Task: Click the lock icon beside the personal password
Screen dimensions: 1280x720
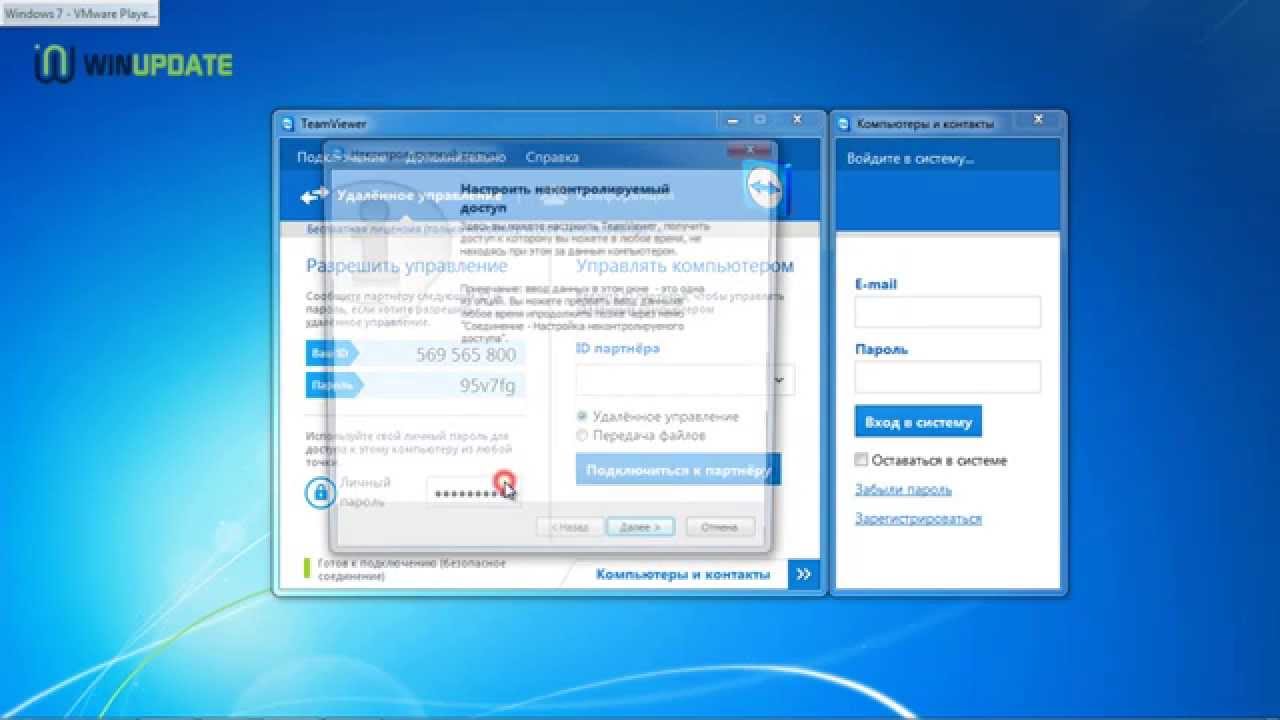Action: click(320, 491)
